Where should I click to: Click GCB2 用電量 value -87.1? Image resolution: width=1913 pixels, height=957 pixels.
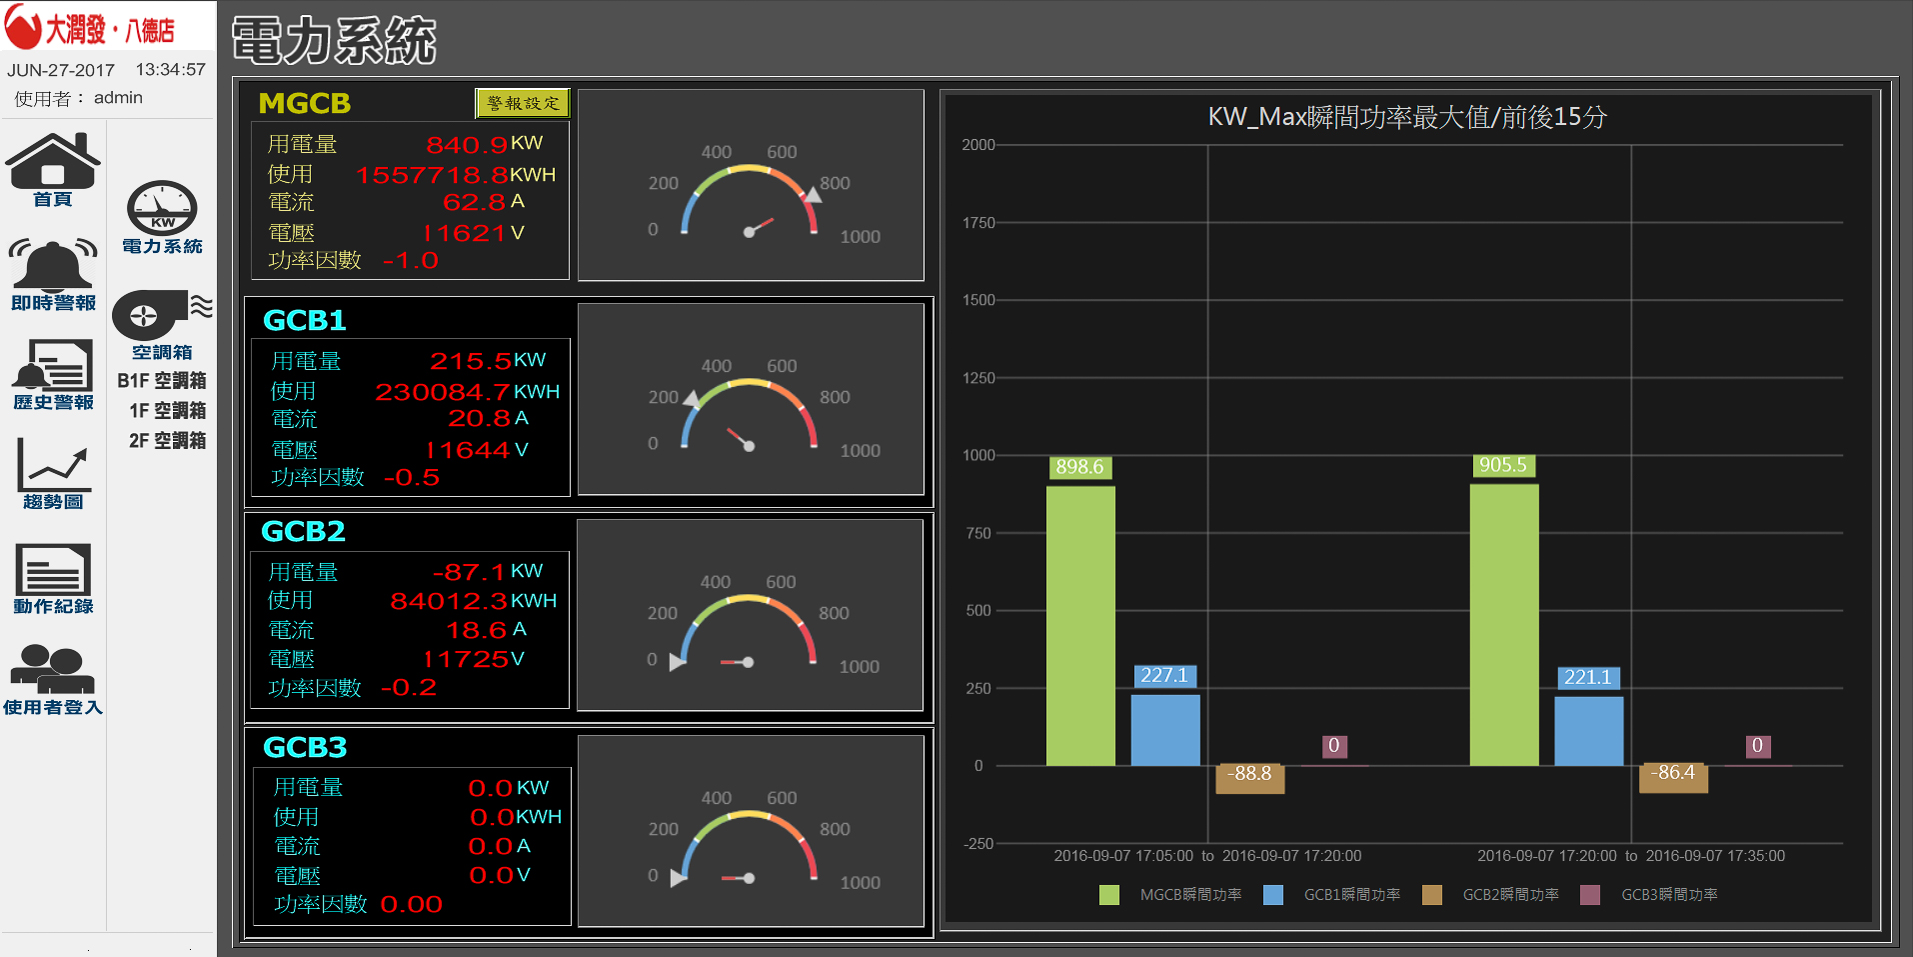click(x=468, y=572)
